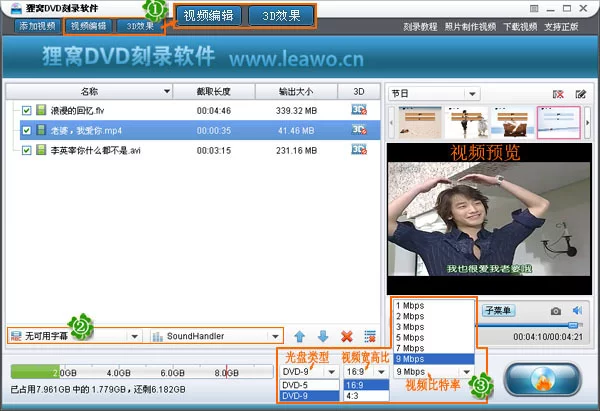Show previous templates with left arrow

click(391, 122)
